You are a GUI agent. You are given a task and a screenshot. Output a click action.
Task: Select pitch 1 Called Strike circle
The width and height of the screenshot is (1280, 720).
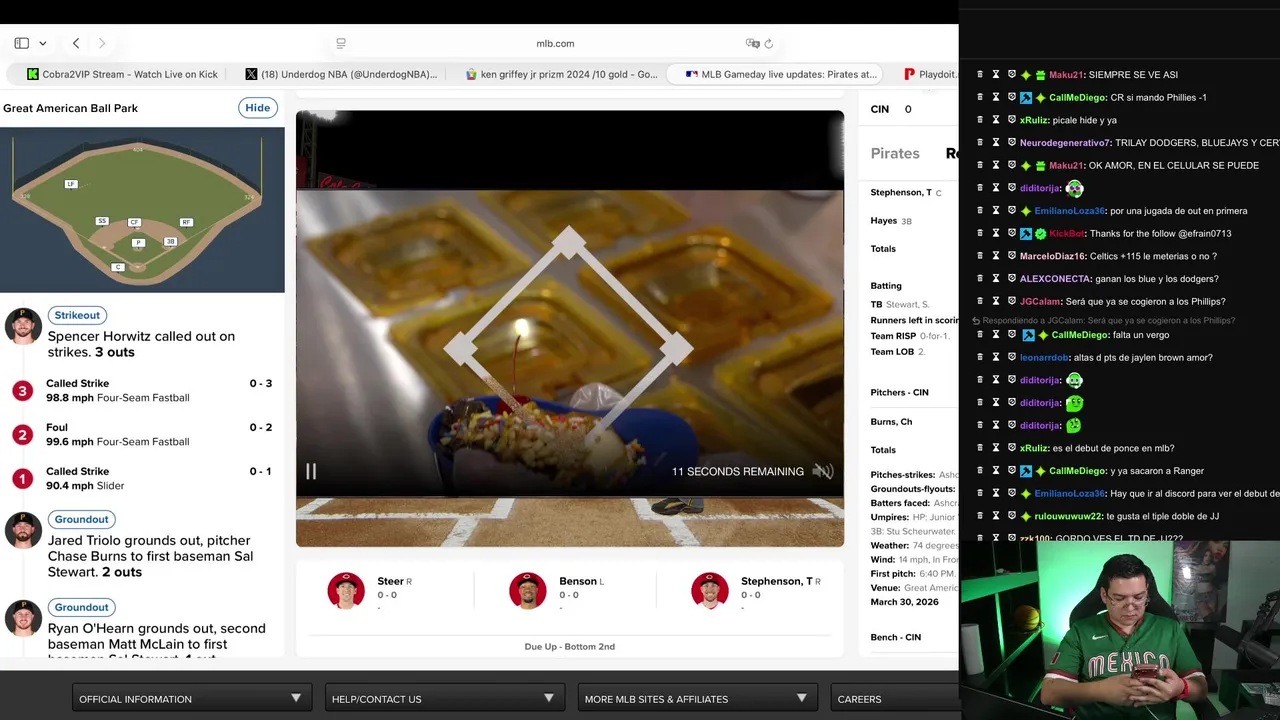click(22, 479)
